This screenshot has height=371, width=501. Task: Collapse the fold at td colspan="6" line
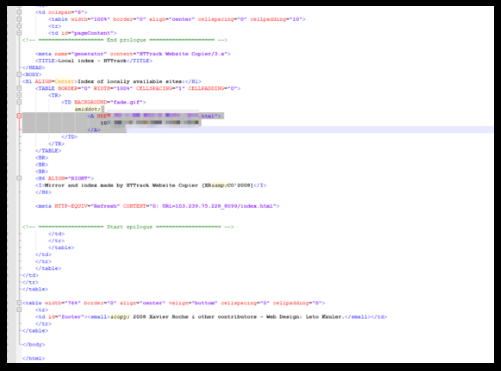(19, 12)
